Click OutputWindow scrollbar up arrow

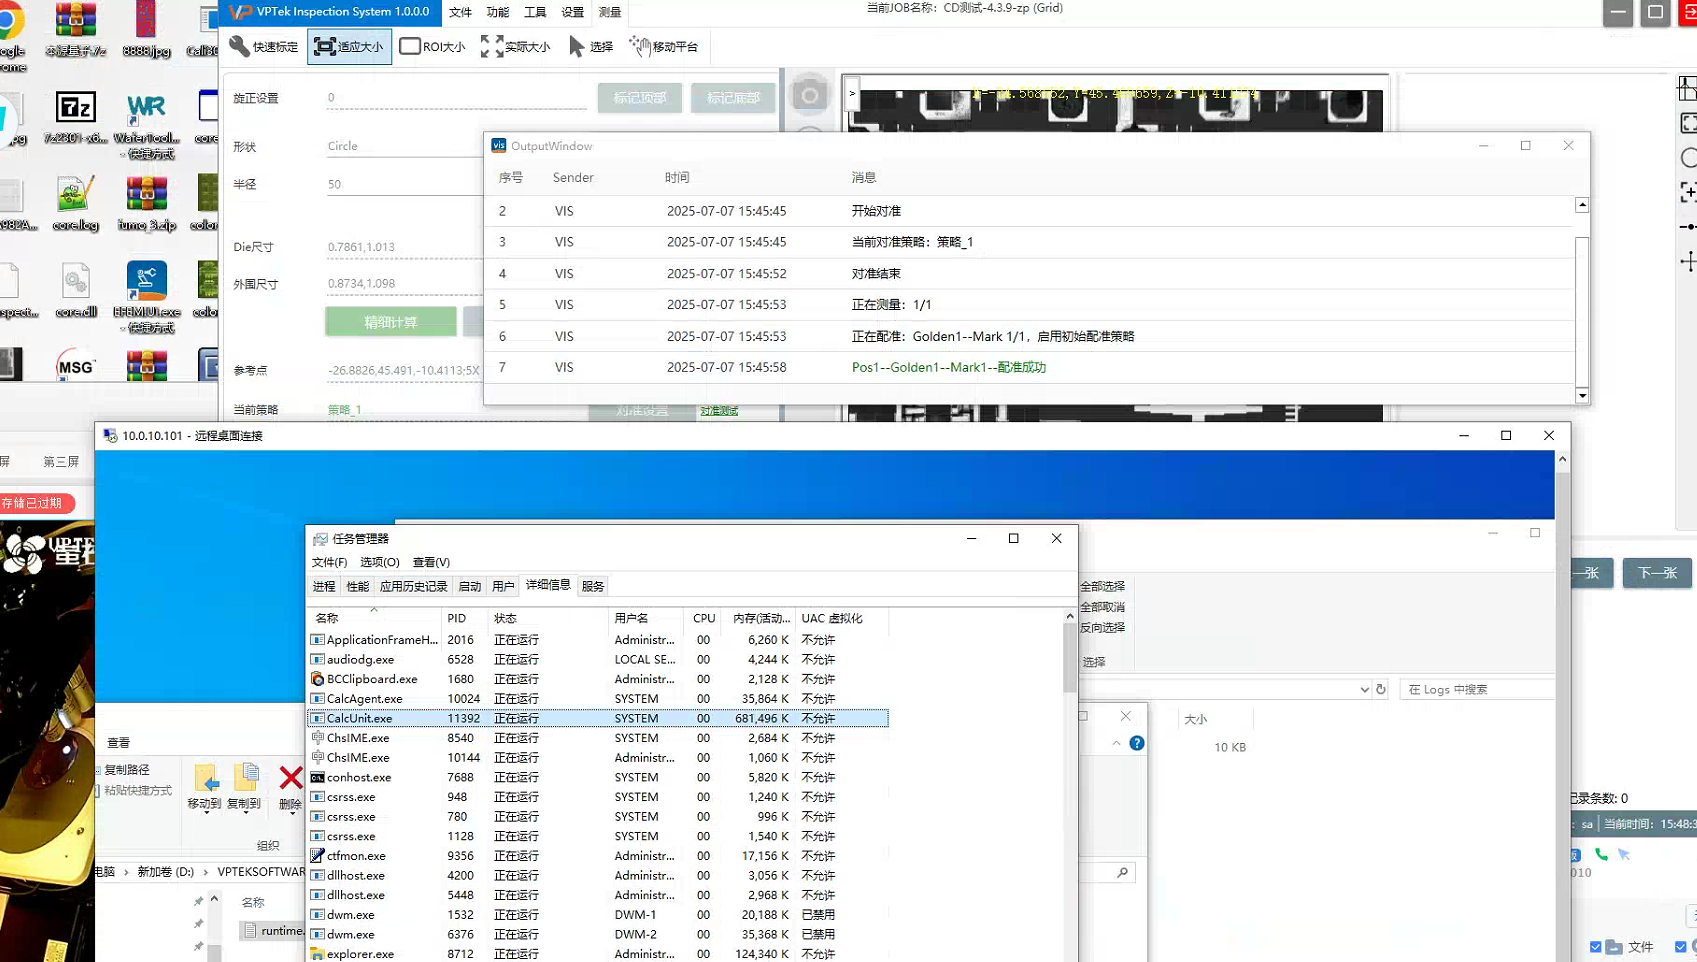(1582, 205)
